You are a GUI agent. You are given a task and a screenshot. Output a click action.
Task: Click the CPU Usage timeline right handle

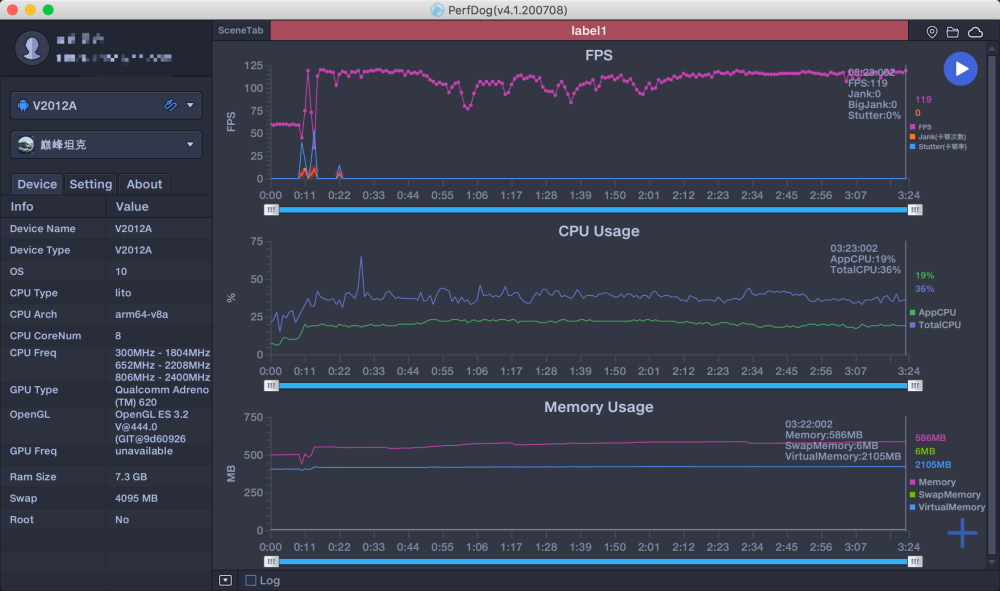[x=915, y=386]
